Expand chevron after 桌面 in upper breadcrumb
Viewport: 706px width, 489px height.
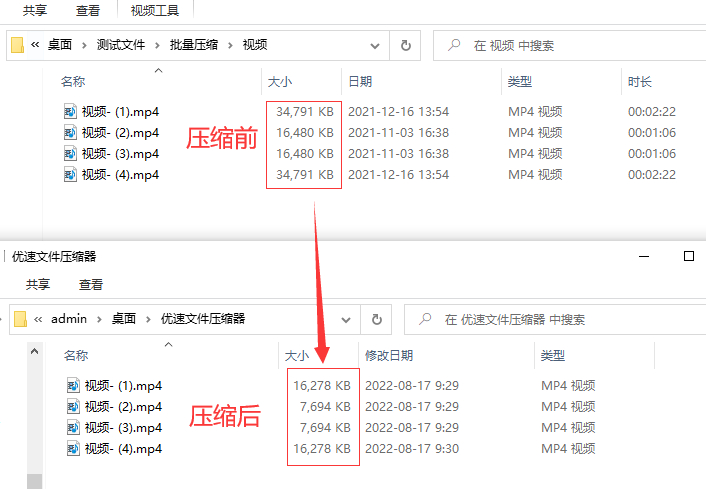[x=84, y=45]
